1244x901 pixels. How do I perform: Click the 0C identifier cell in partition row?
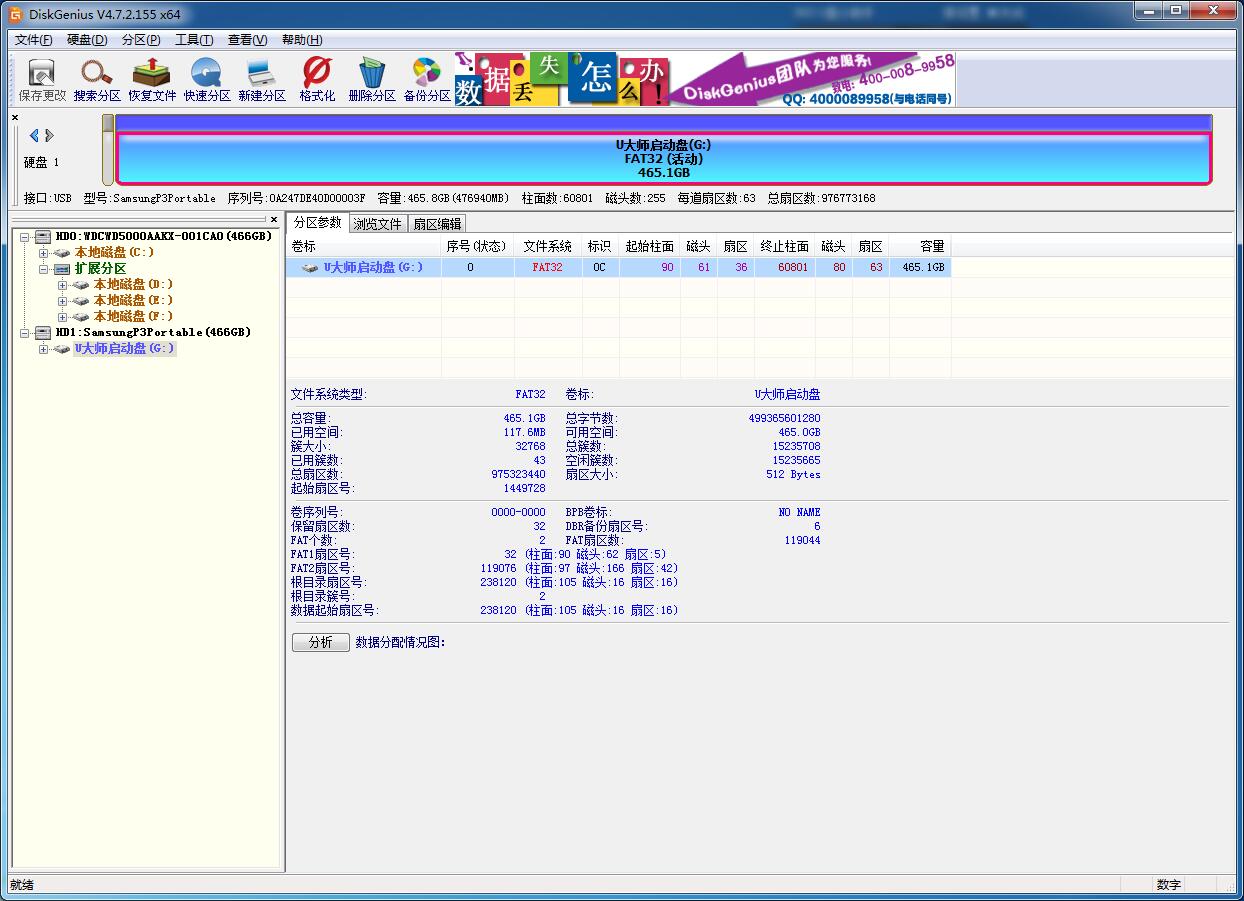tap(600, 268)
